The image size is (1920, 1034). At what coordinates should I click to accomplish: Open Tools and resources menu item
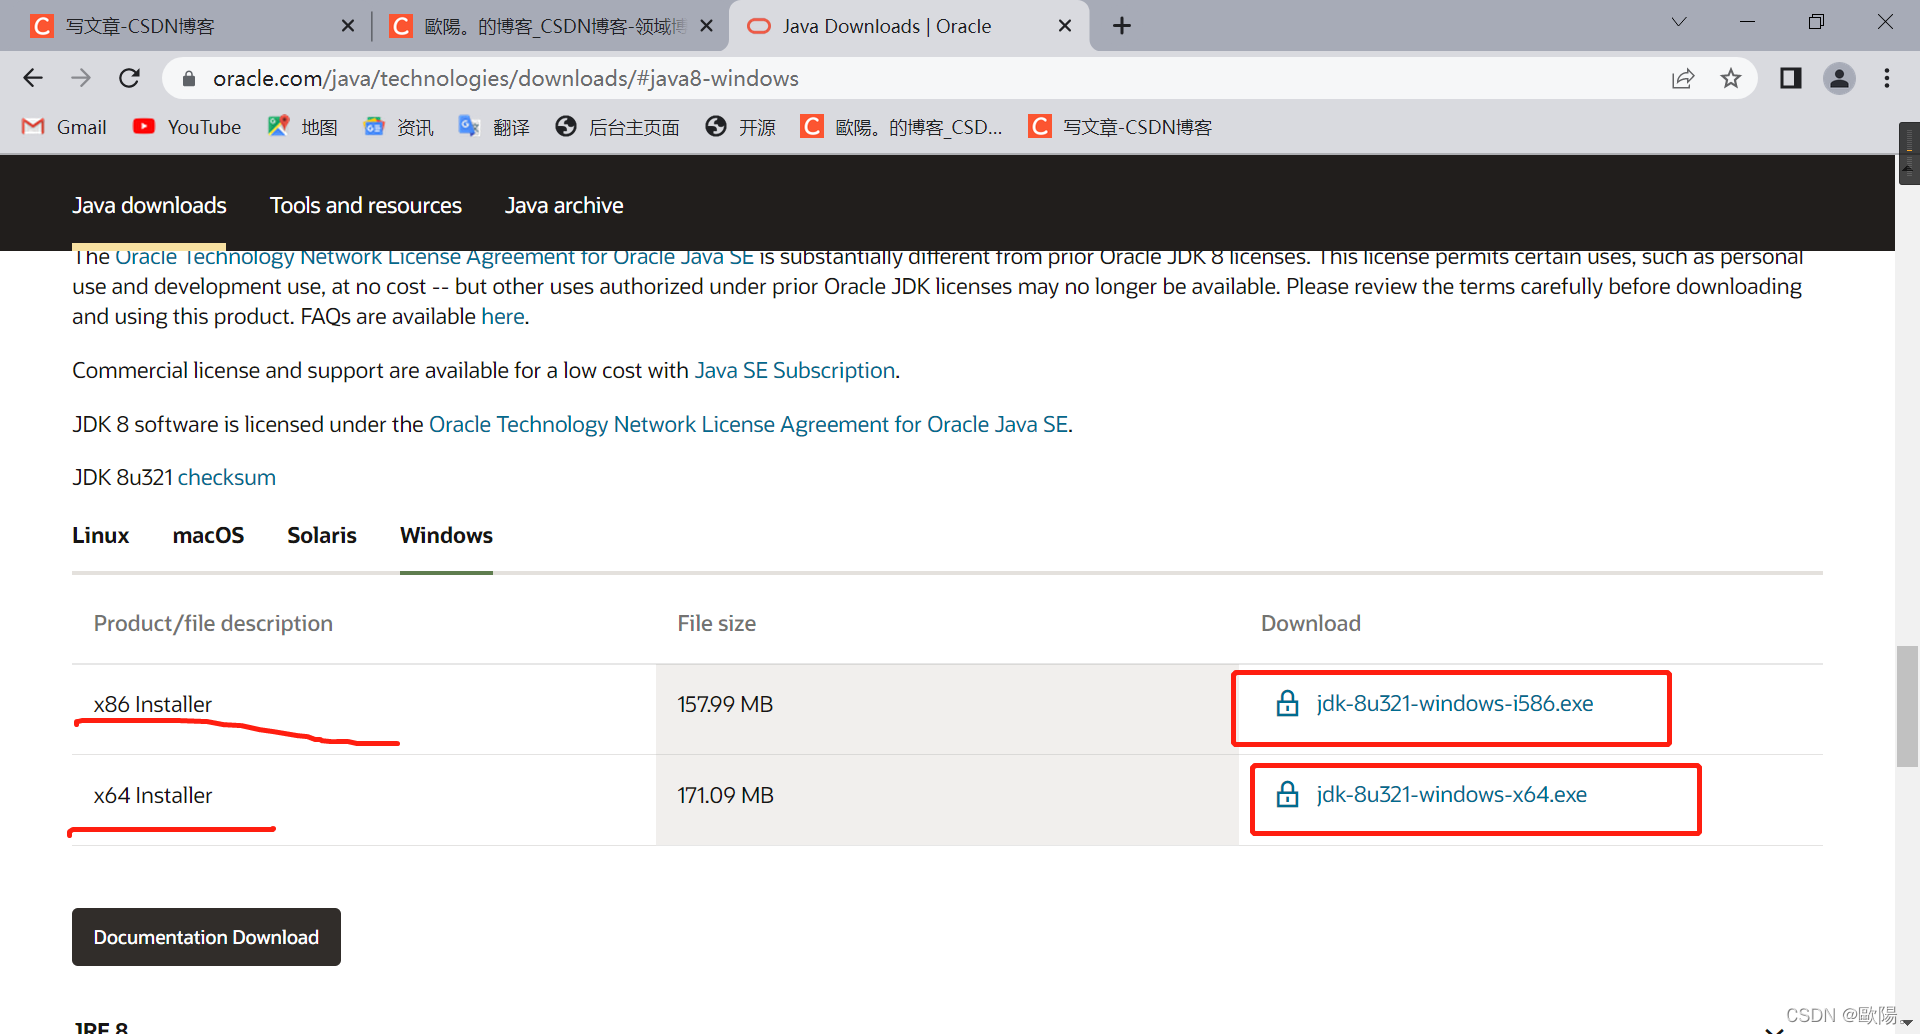(366, 205)
